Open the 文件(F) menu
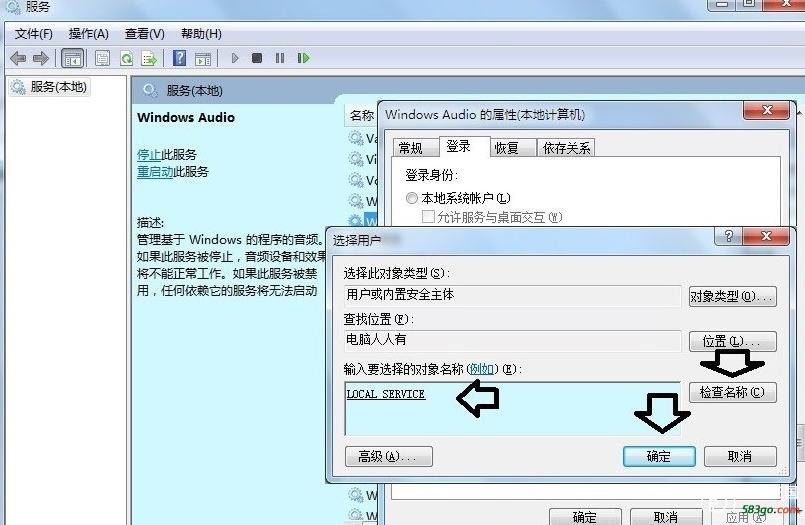 pos(33,34)
